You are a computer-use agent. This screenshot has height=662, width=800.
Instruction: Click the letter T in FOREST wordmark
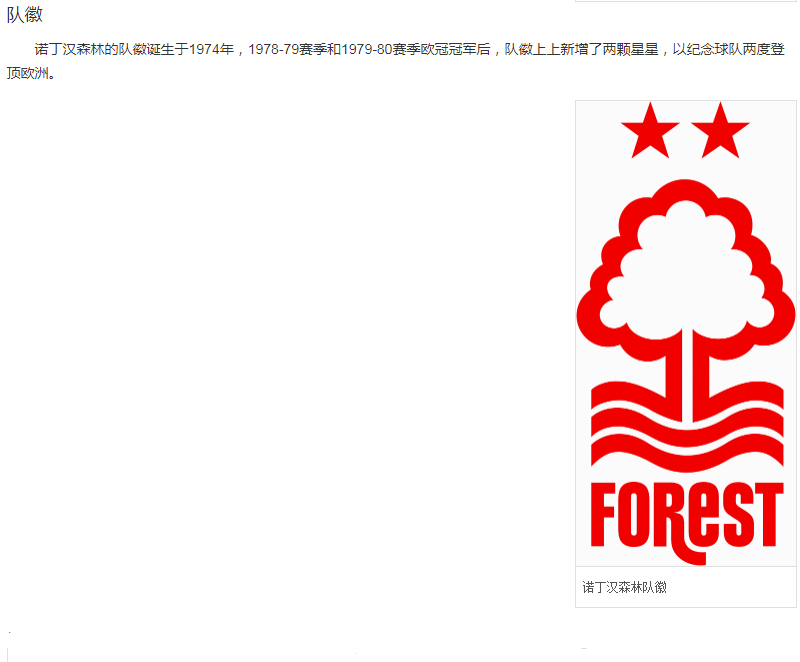coord(769,515)
